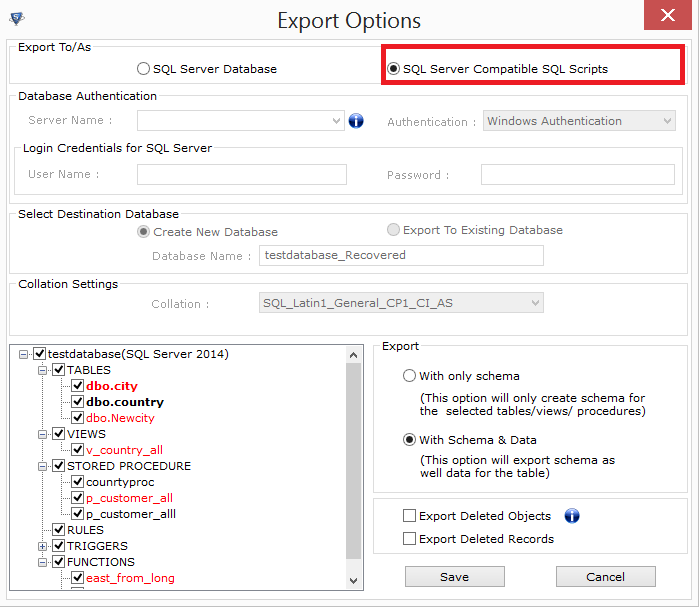Choose the With only schema option
The width and height of the screenshot is (699, 607).
coord(409,376)
